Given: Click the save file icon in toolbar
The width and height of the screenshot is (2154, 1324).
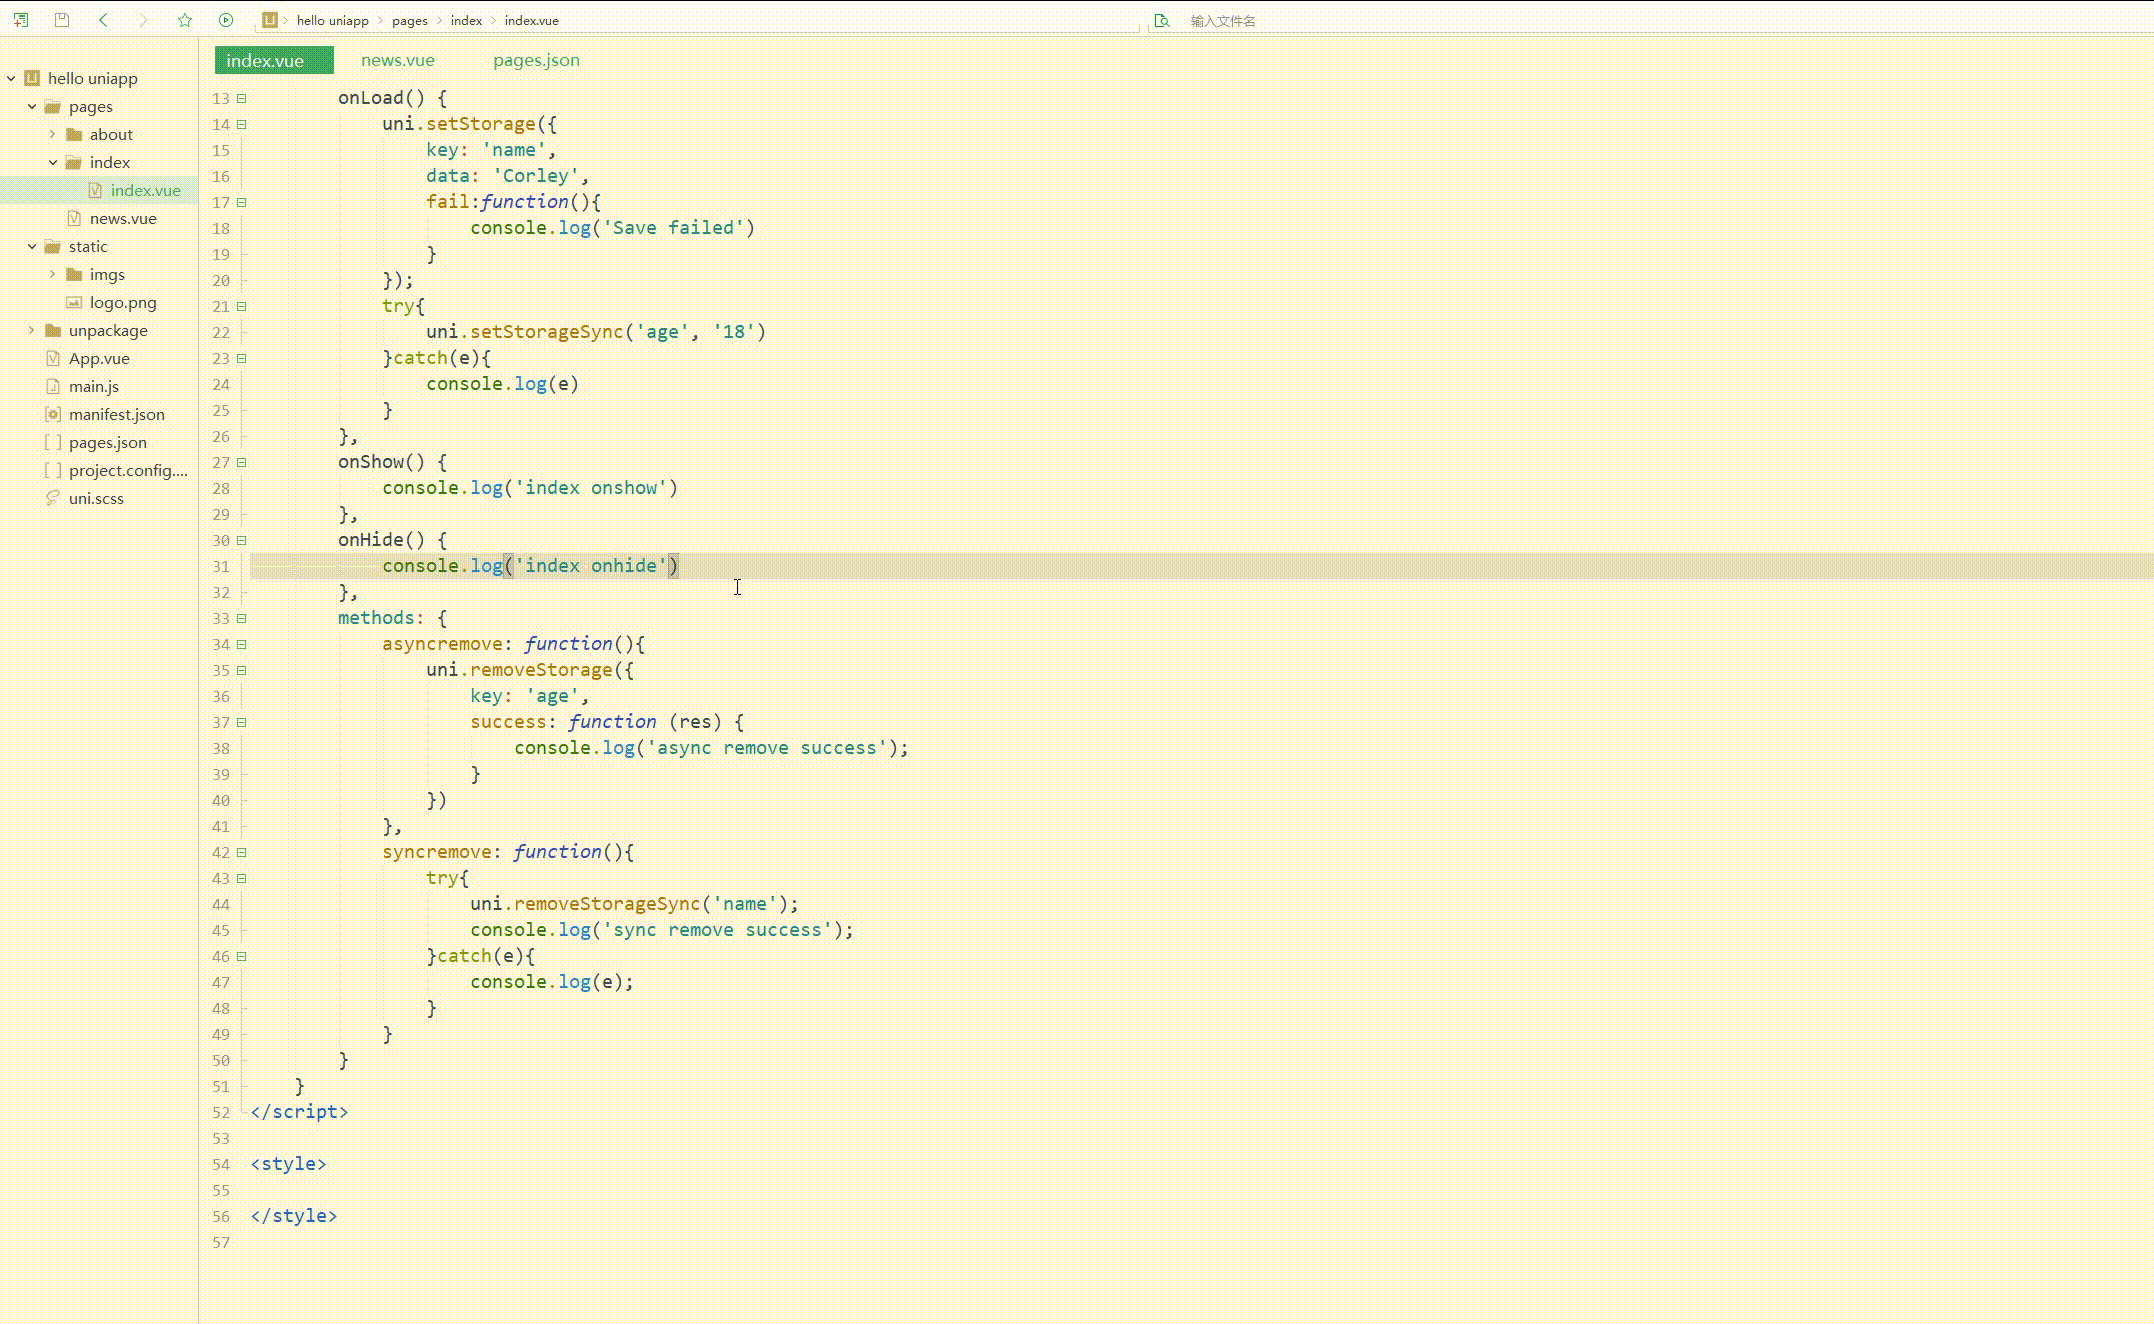Looking at the screenshot, I should coord(62,20).
